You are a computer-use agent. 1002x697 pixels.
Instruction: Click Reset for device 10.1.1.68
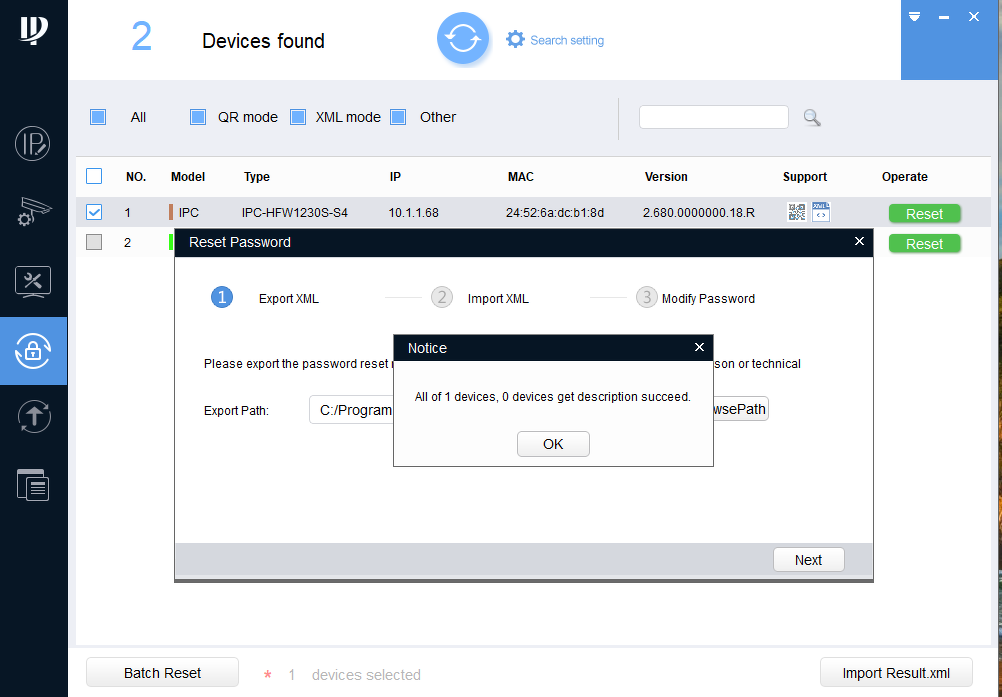tap(925, 214)
